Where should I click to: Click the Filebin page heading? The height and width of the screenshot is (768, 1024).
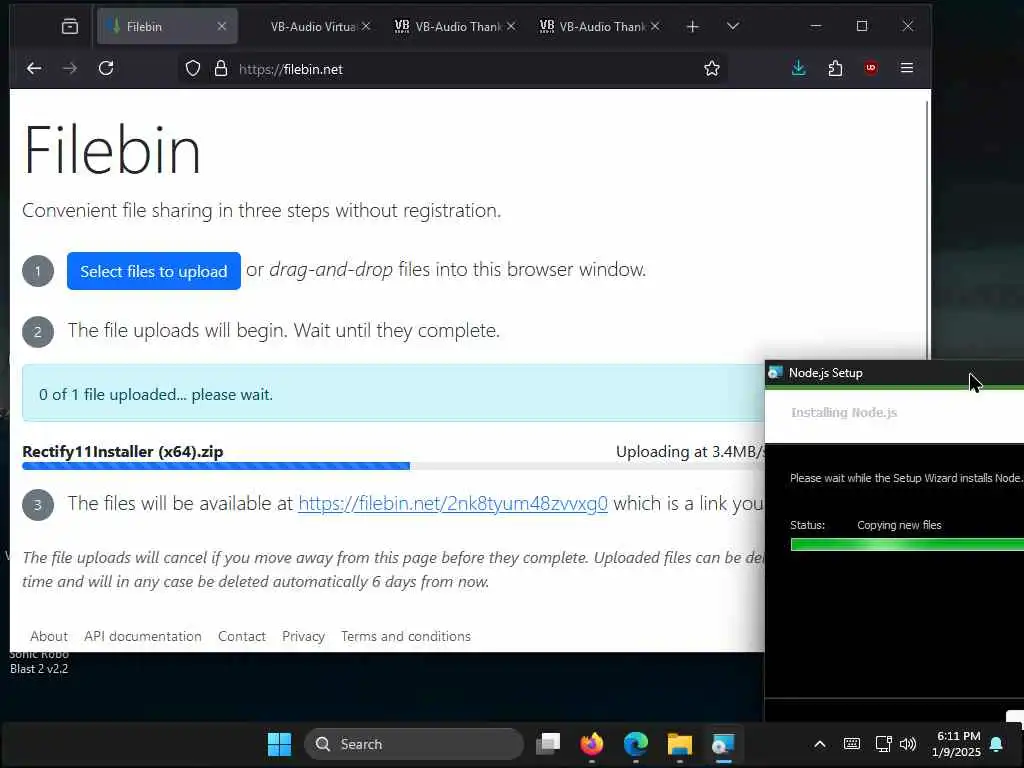[x=112, y=150]
